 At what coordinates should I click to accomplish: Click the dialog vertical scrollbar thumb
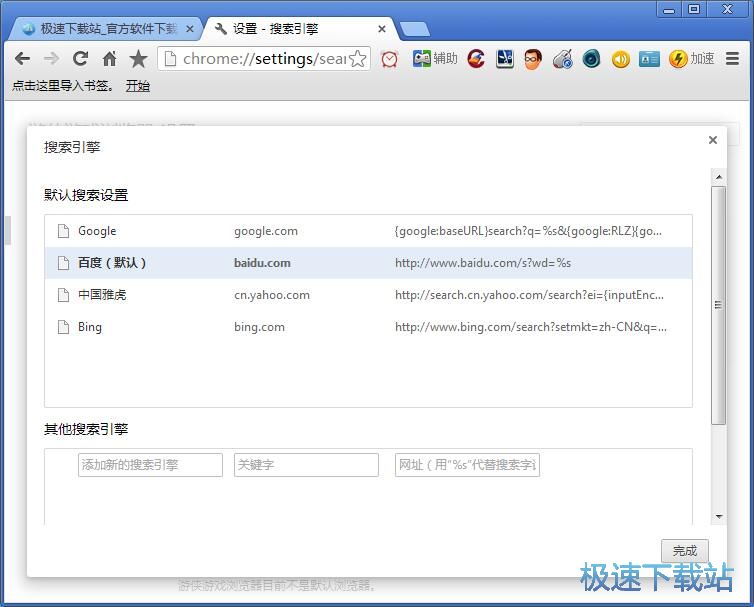coord(718,305)
